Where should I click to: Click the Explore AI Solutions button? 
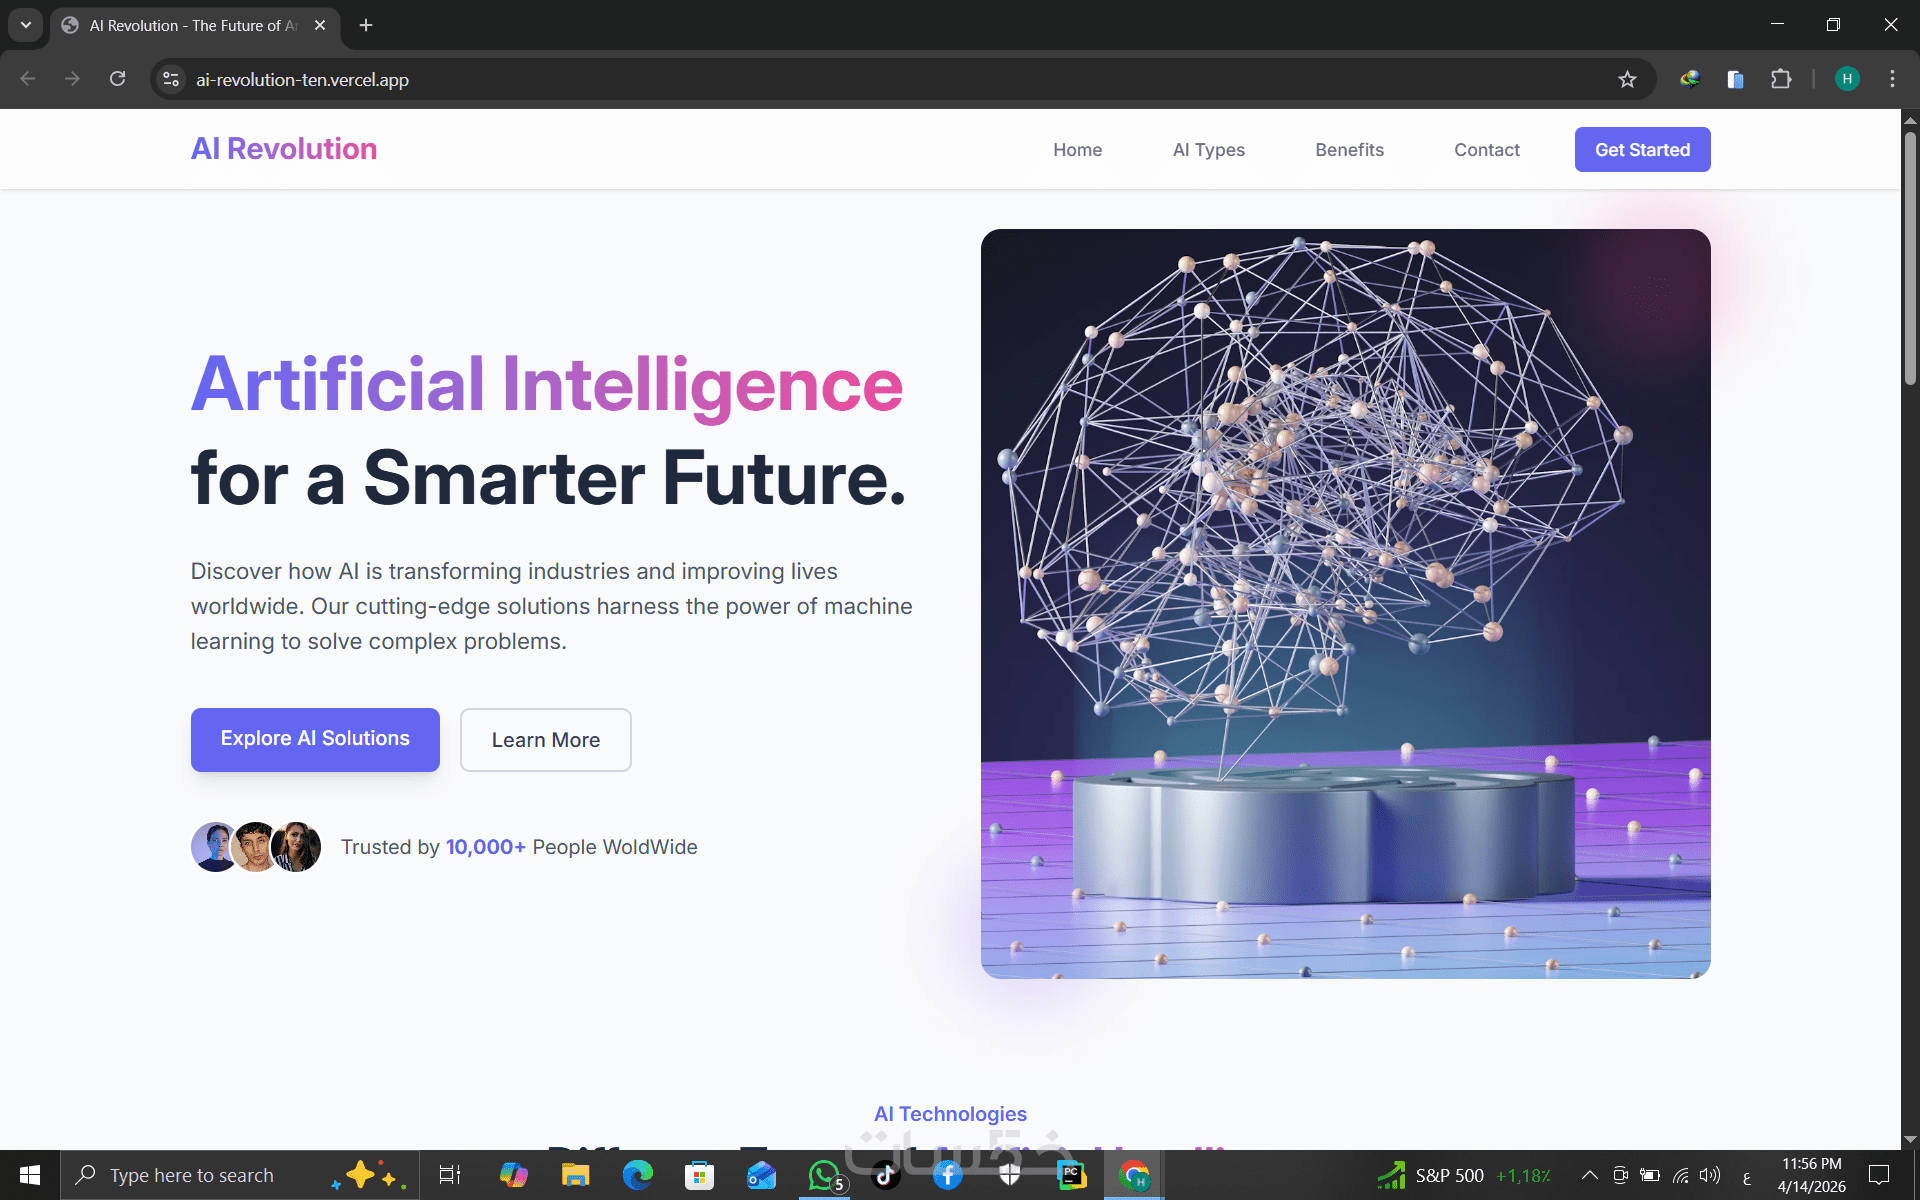(315, 739)
